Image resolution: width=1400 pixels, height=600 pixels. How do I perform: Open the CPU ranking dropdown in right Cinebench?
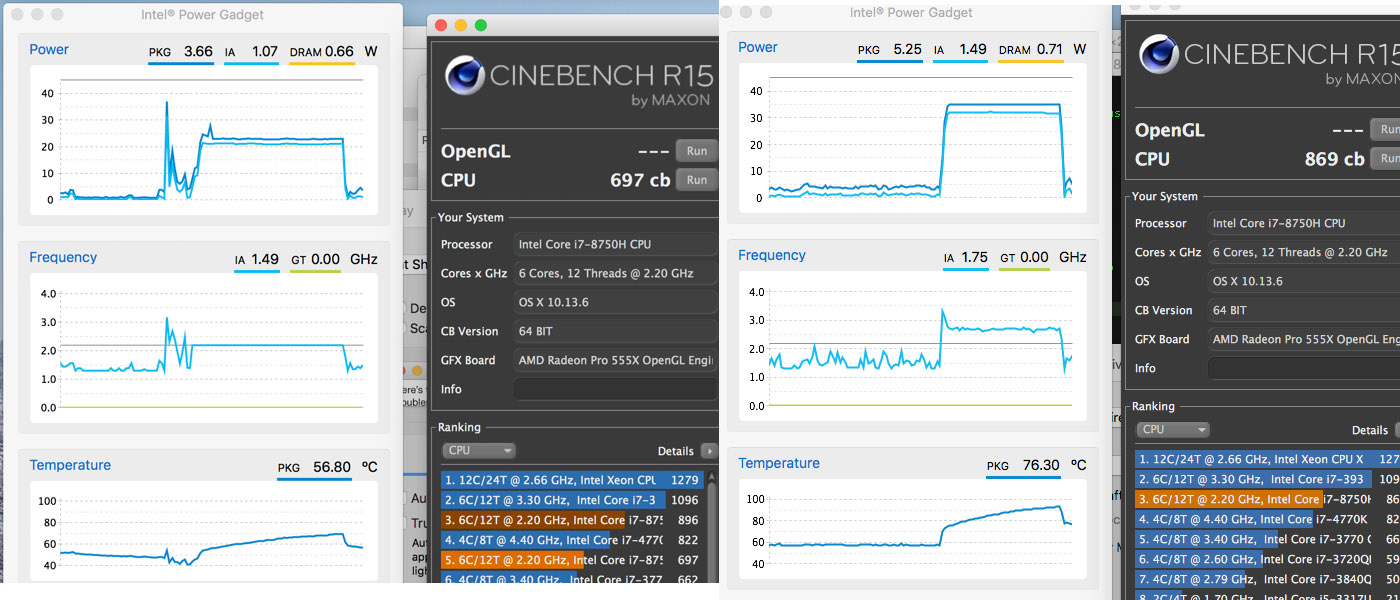tap(1173, 430)
